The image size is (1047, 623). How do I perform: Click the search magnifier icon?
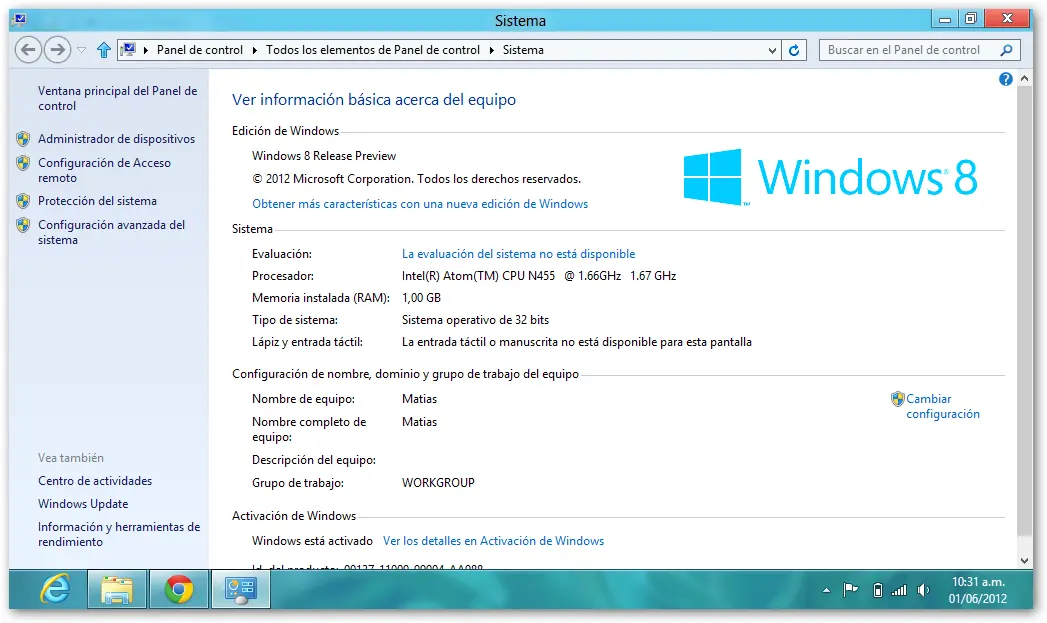(1007, 50)
